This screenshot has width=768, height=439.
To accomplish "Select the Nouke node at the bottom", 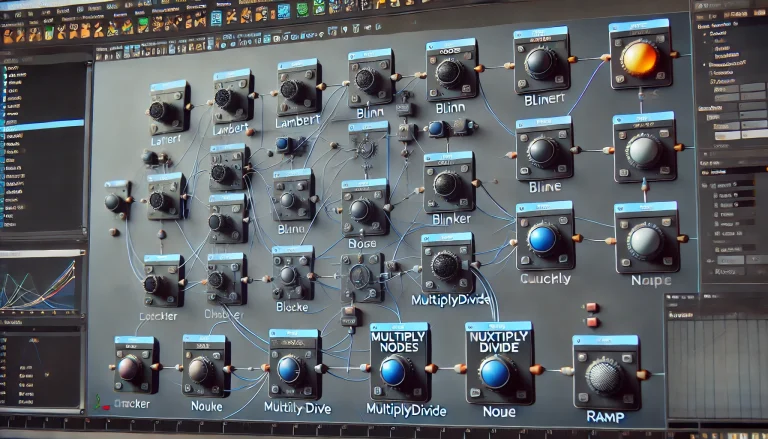I will tap(204, 371).
